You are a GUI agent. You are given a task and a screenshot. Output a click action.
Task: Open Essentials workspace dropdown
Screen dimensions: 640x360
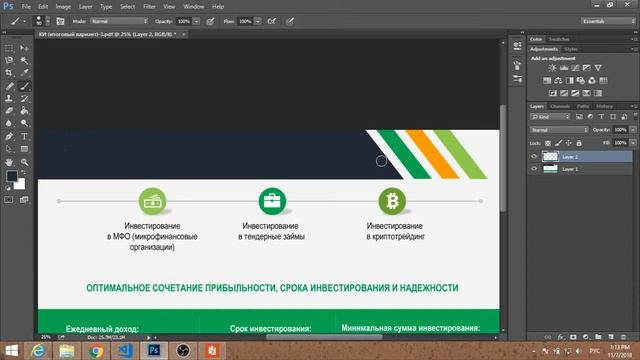point(608,21)
